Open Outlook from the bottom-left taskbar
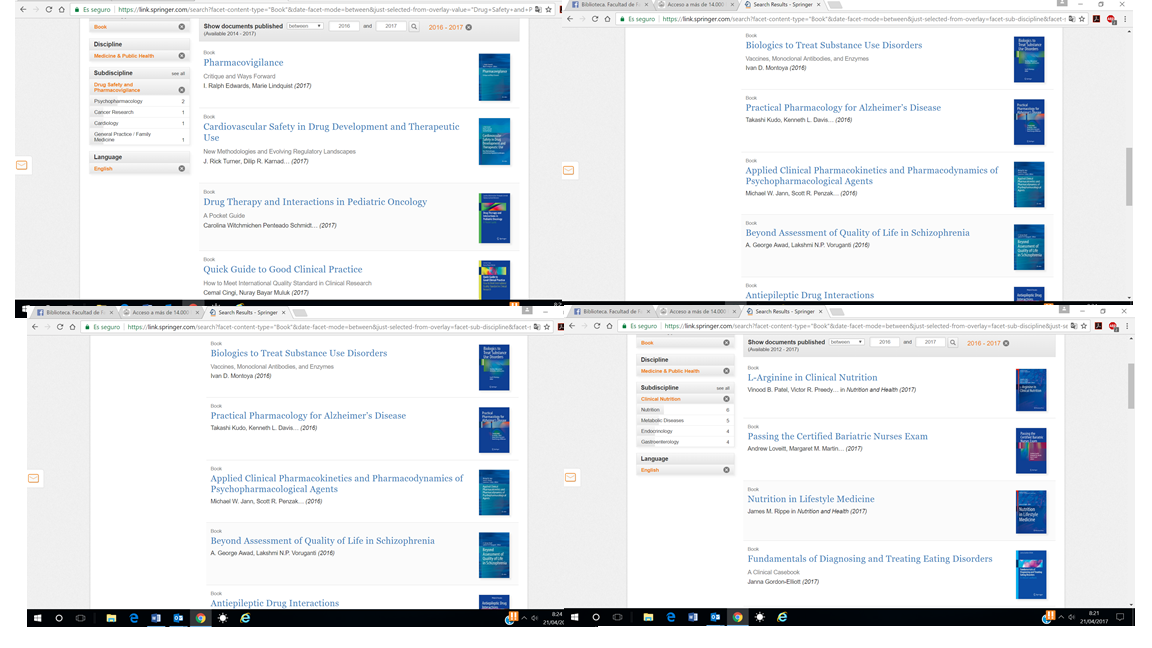This screenshot has width=1152, height=648. pos(178,618)
